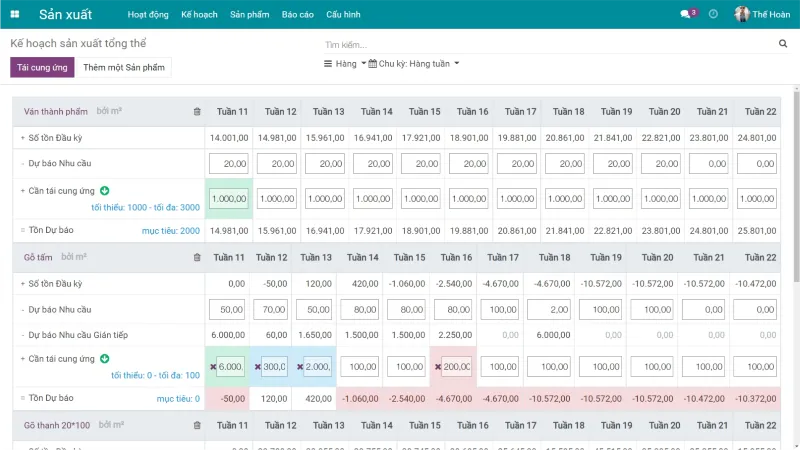The image size is (800, 450).
Task: Open the Kế hoạch menu
Action: (199, 14)
